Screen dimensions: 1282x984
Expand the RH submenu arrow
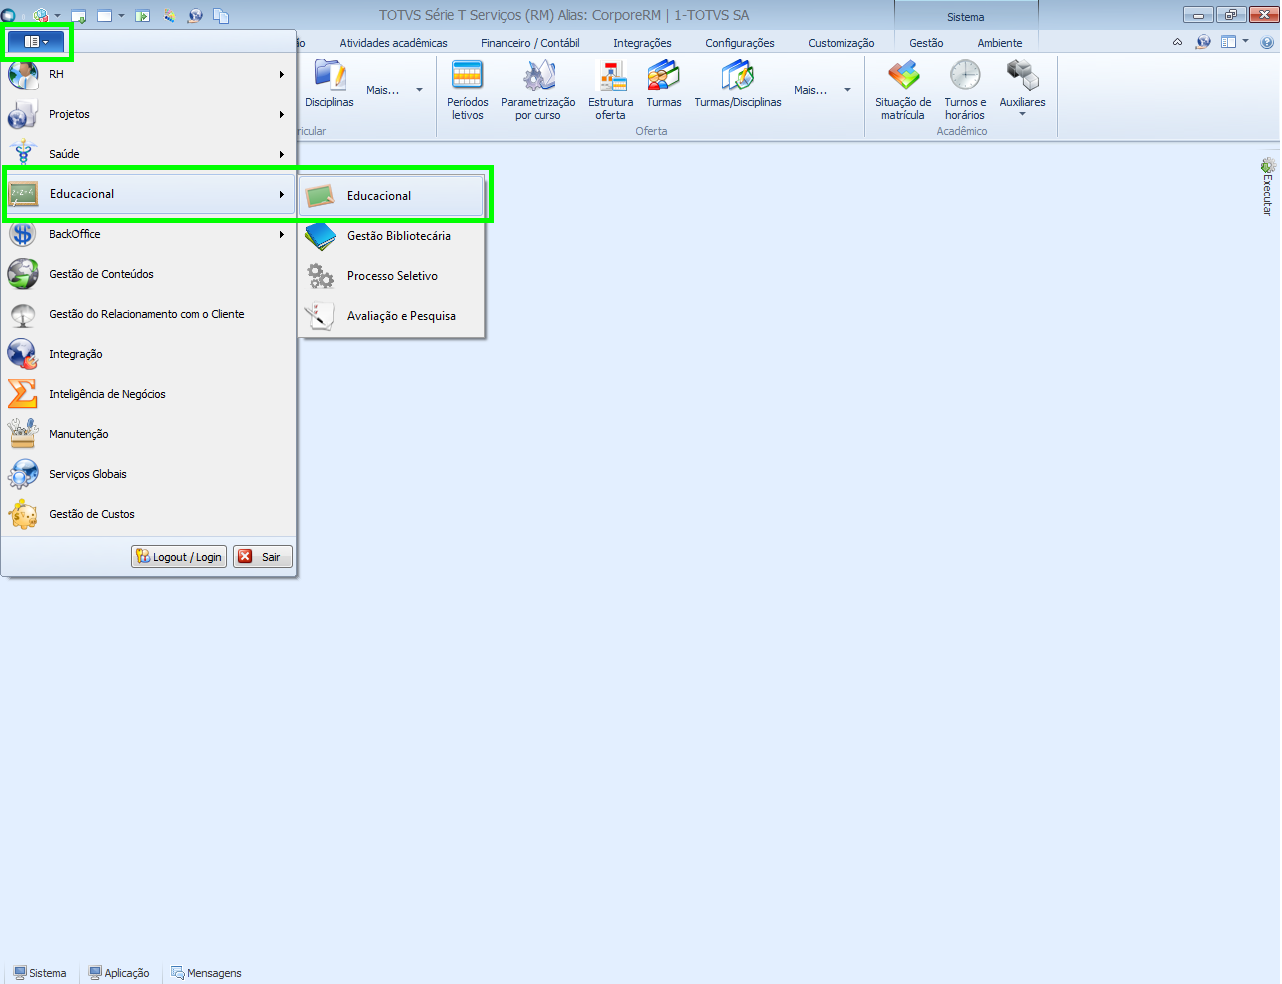click(282, 74)
